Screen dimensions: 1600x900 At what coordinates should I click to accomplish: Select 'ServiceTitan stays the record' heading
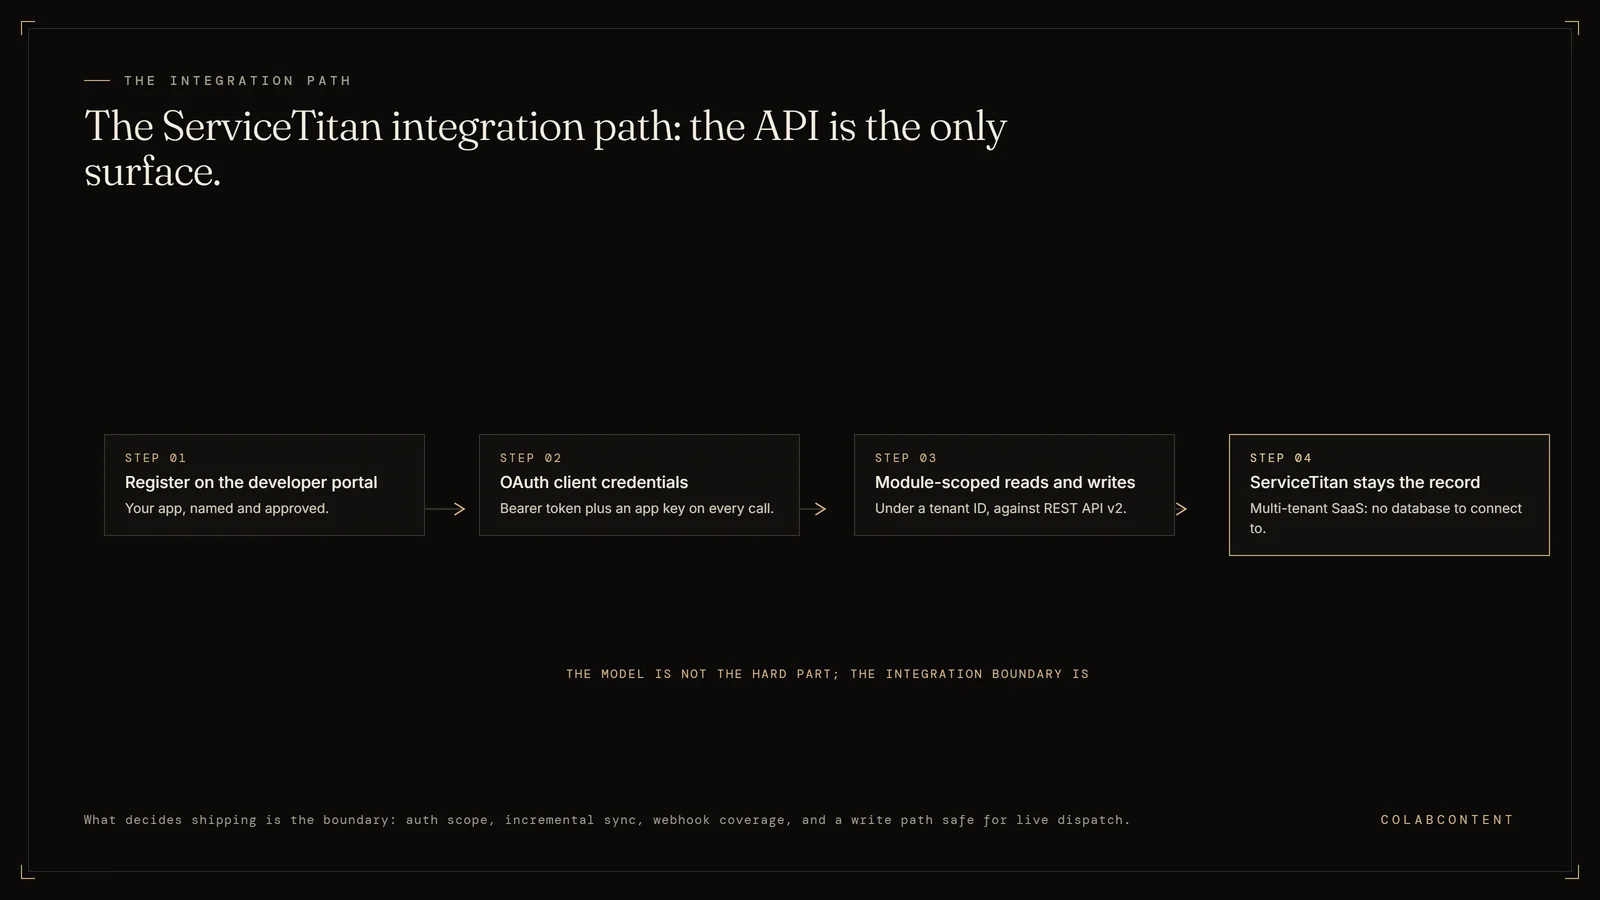click(1365, 482)
